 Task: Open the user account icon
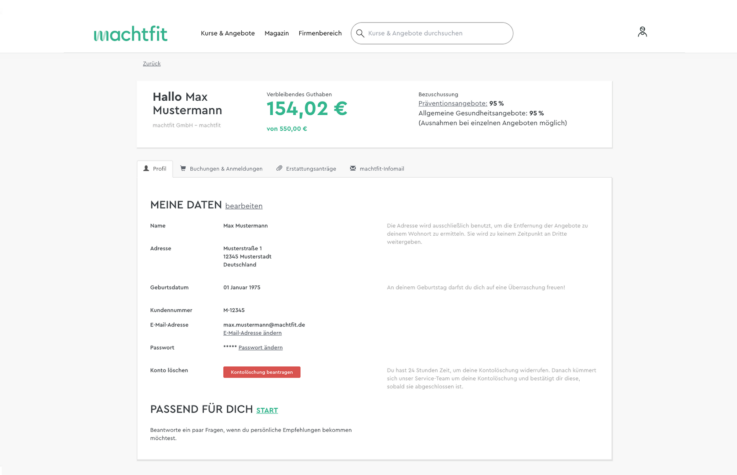(642, 32)
